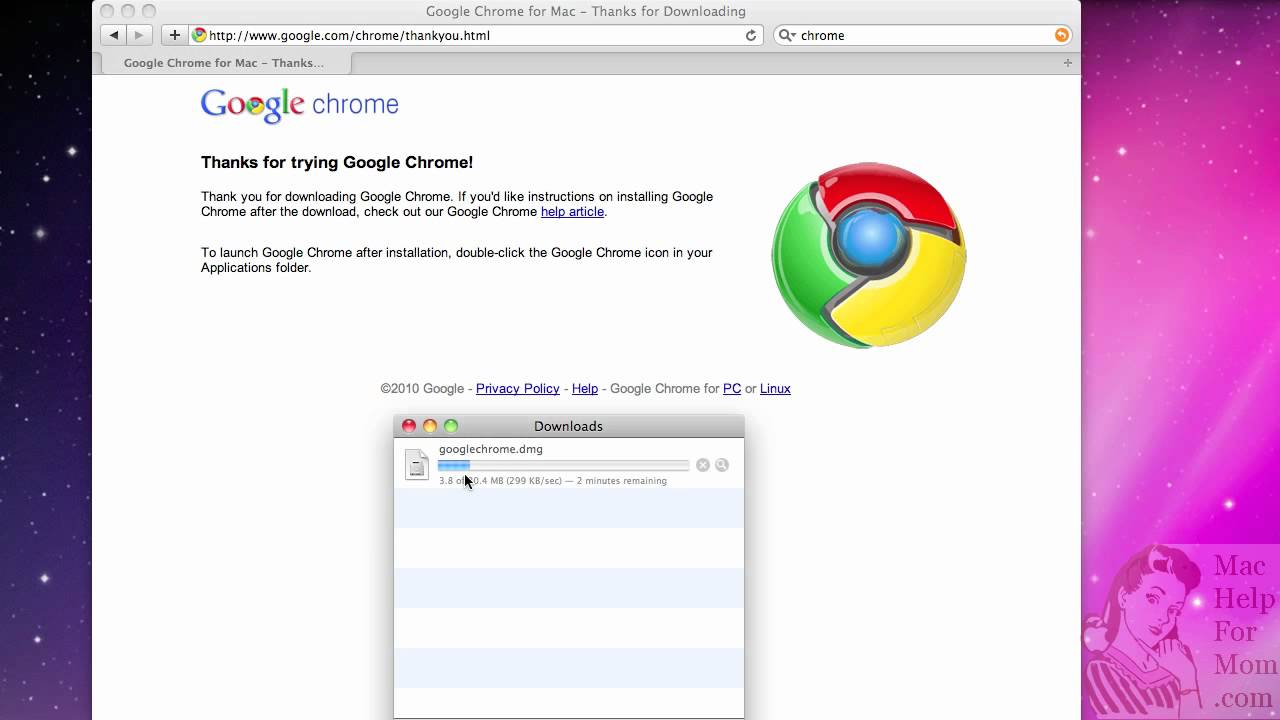The width and height of the screenshot is (1280, 720).
Task: Click the googlechrome.dmg file icon
Action: tap(416, 464)
